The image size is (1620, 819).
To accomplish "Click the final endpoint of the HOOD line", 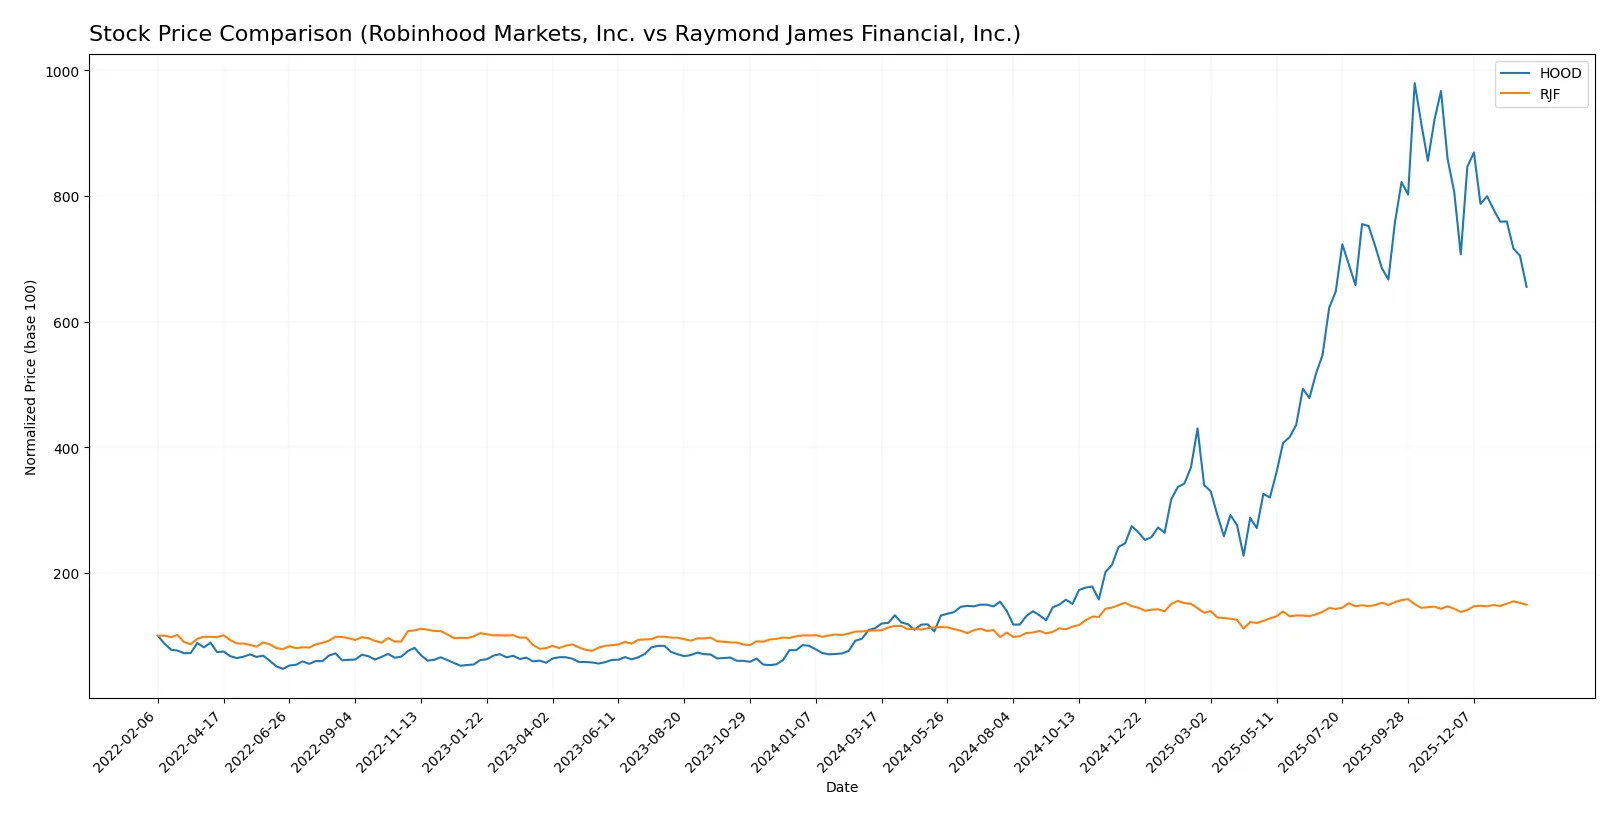I will coord(1526,287).
